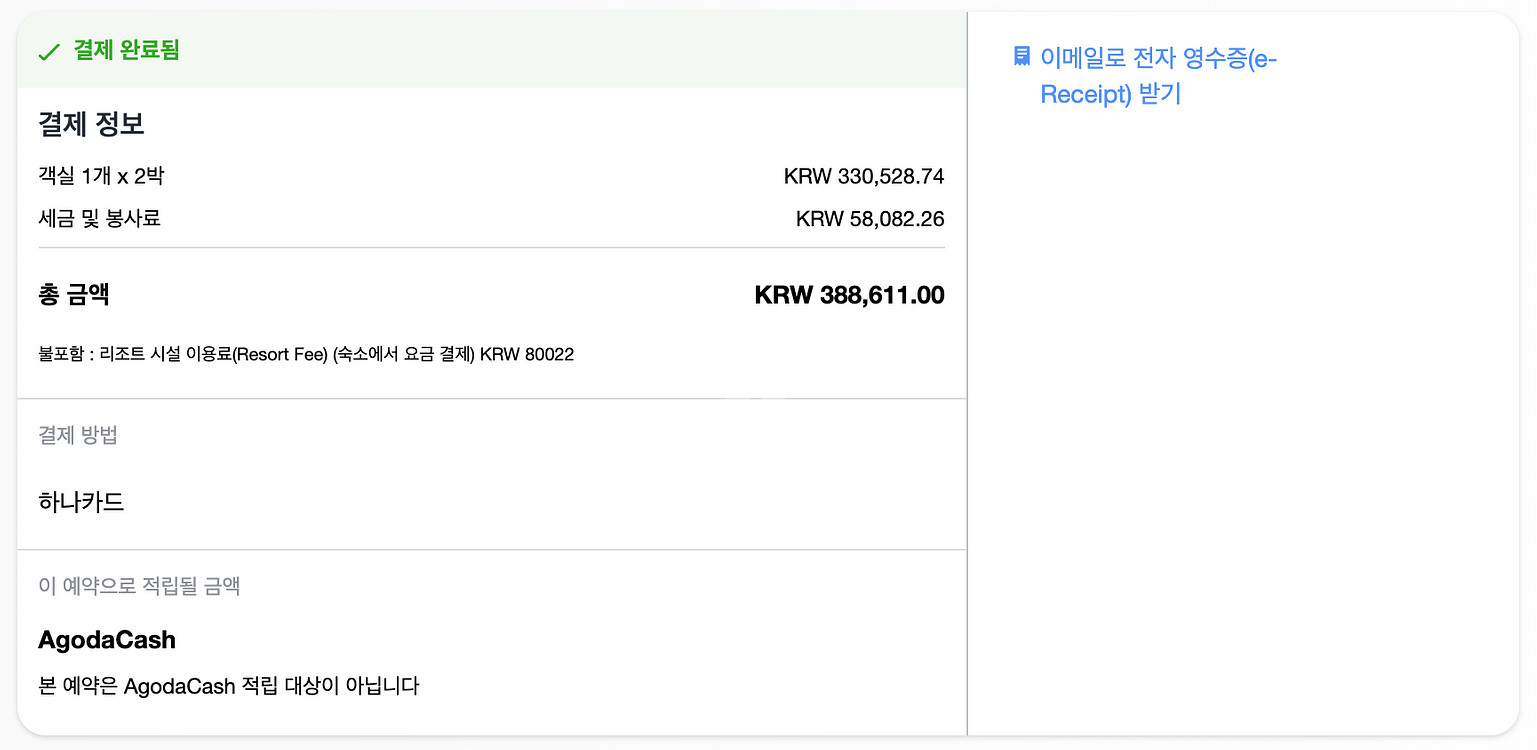Click the AgodaCash ineligibility message
1537x750 pixels.
(x=228, y=686)
